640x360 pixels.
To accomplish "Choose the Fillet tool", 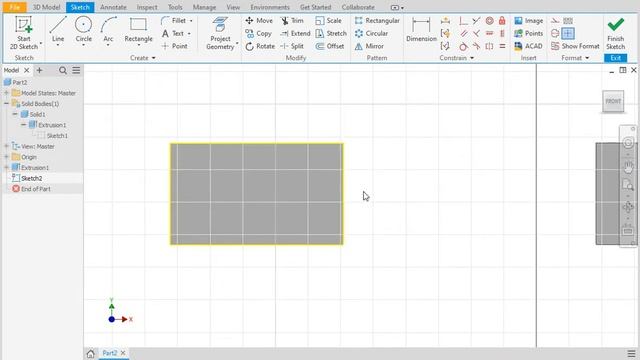I will coord(174,20).
